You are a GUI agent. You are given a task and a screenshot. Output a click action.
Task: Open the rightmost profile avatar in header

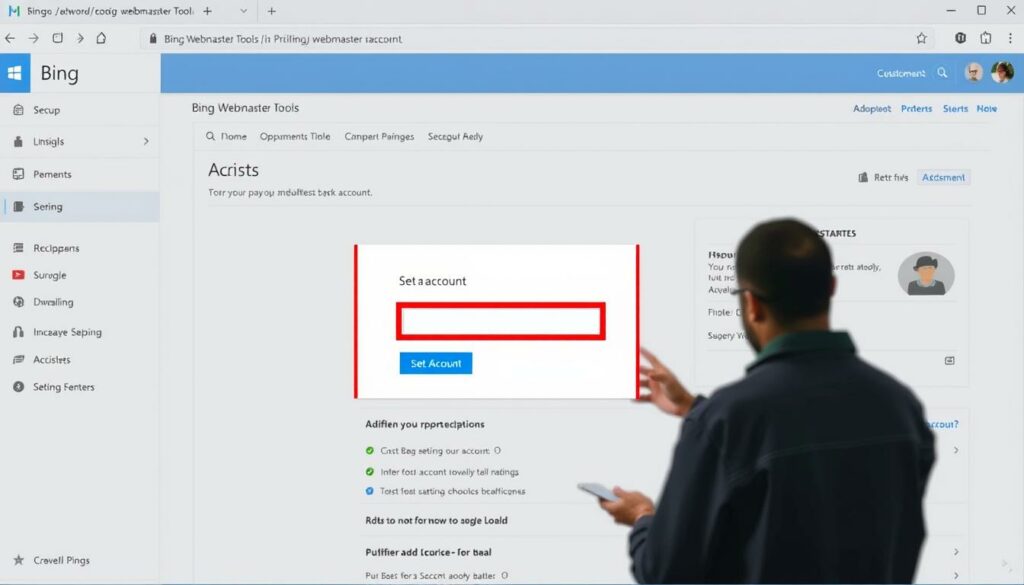[x=1002, y=72]
